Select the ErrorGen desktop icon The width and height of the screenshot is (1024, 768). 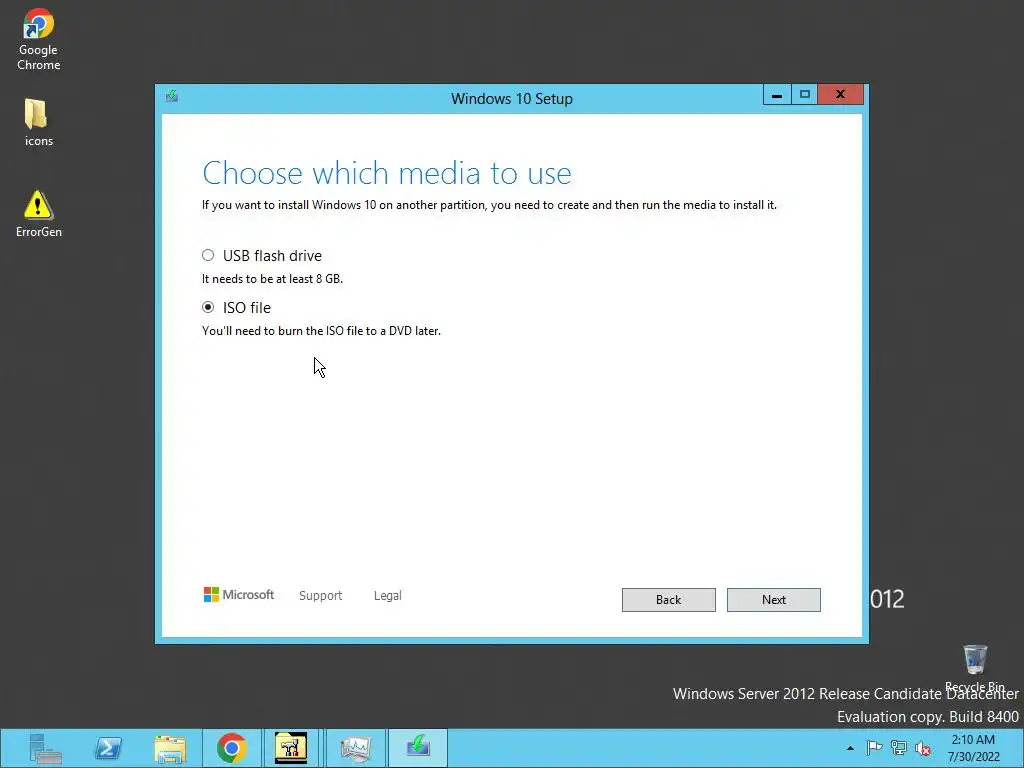pyautogui.click(x=39, y=214)
